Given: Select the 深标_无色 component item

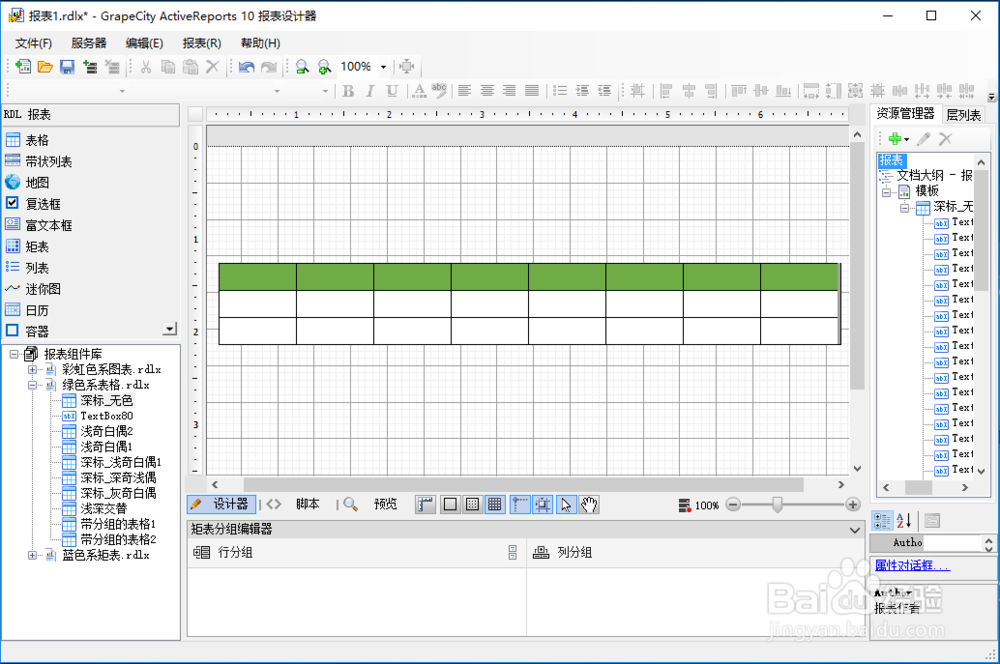Looking at the screenshot, I should point(107,401).
